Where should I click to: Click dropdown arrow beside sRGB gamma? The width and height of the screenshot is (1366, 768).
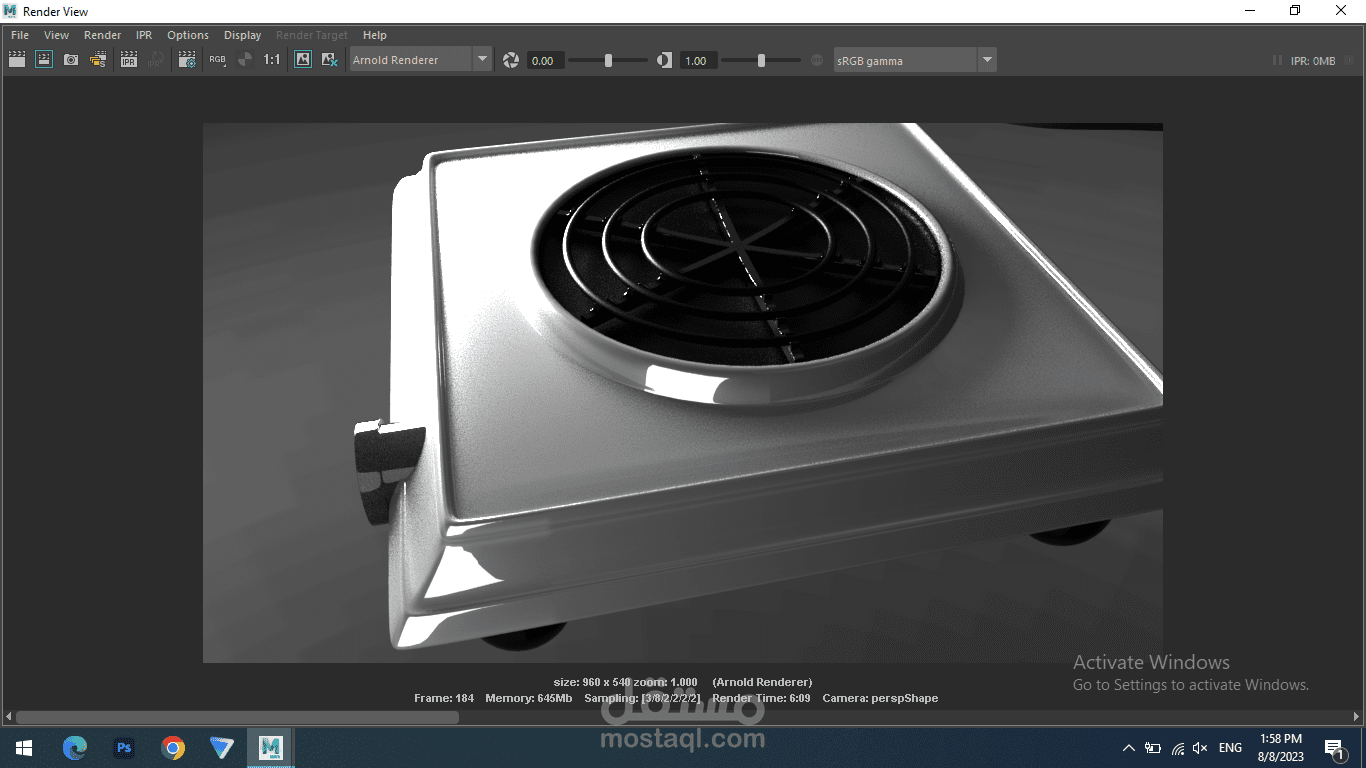[x=988, y=60]
